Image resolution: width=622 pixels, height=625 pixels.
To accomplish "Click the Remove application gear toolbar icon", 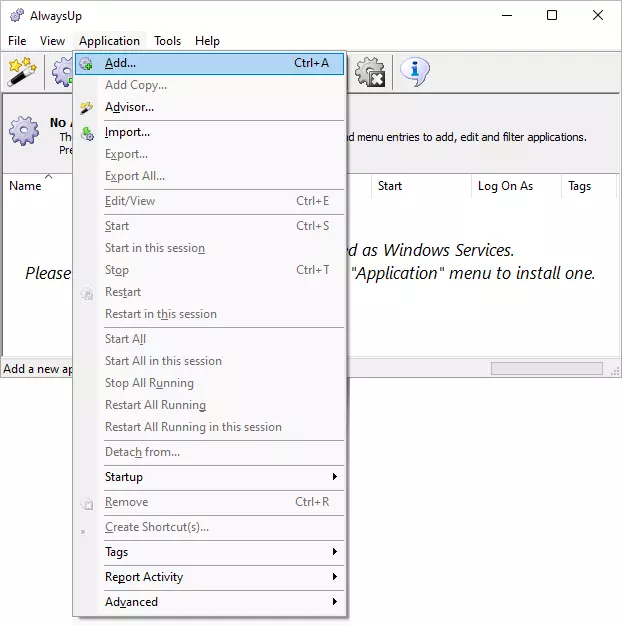I will coord(370,72).
